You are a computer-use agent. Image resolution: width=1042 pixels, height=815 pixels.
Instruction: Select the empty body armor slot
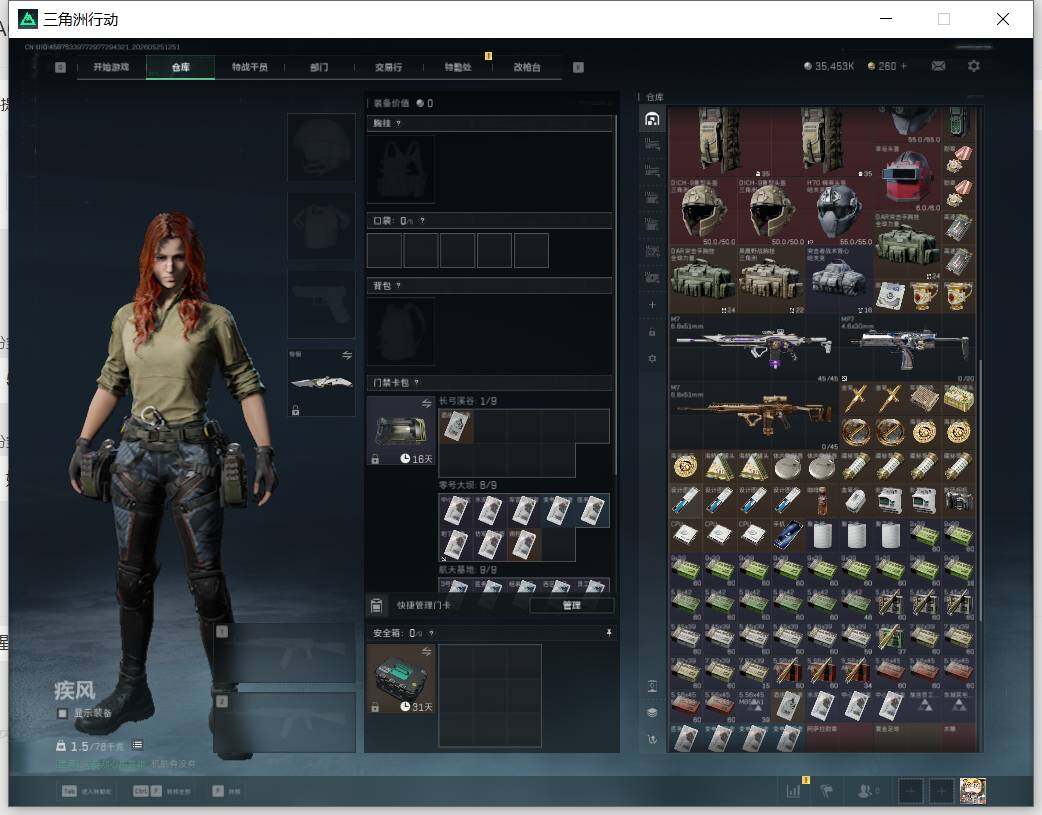[x=321, y=226]
